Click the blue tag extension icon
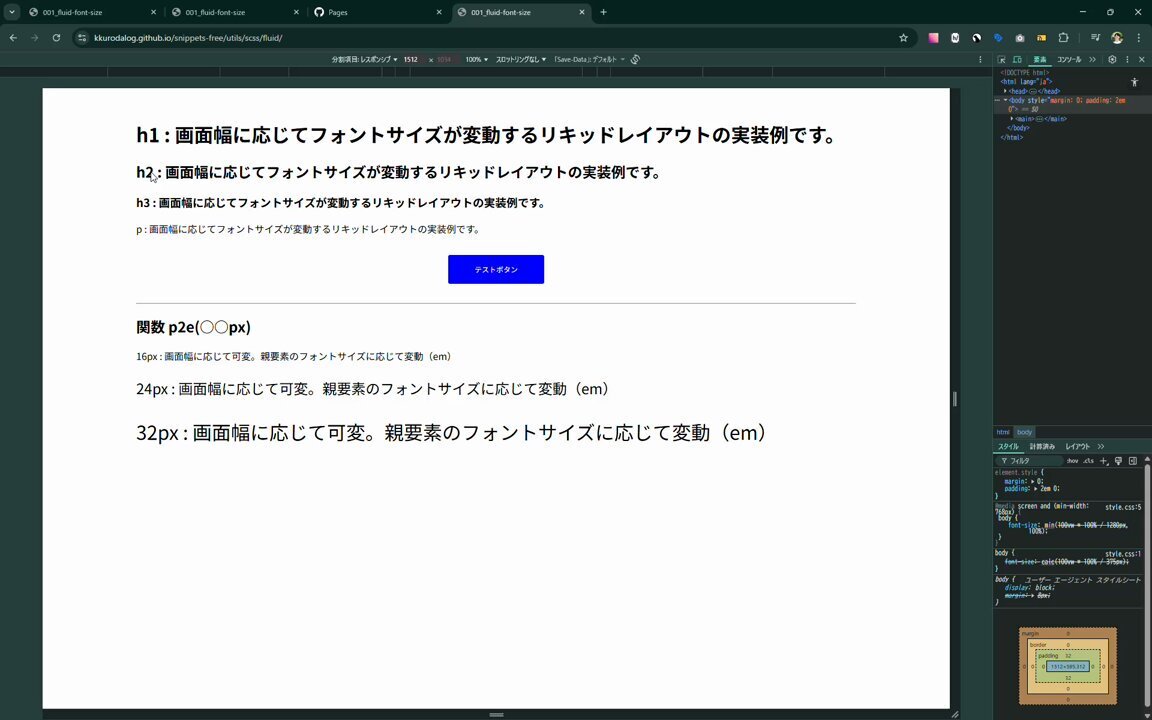 (998, 37)
